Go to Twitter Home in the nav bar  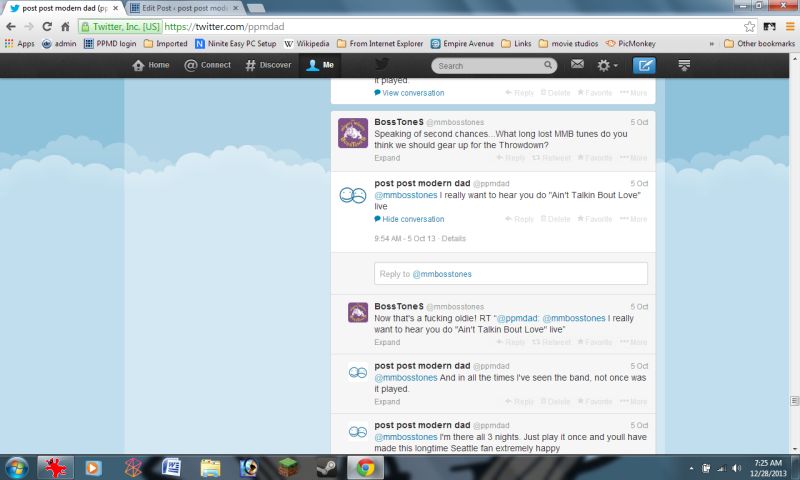point(151,65)
